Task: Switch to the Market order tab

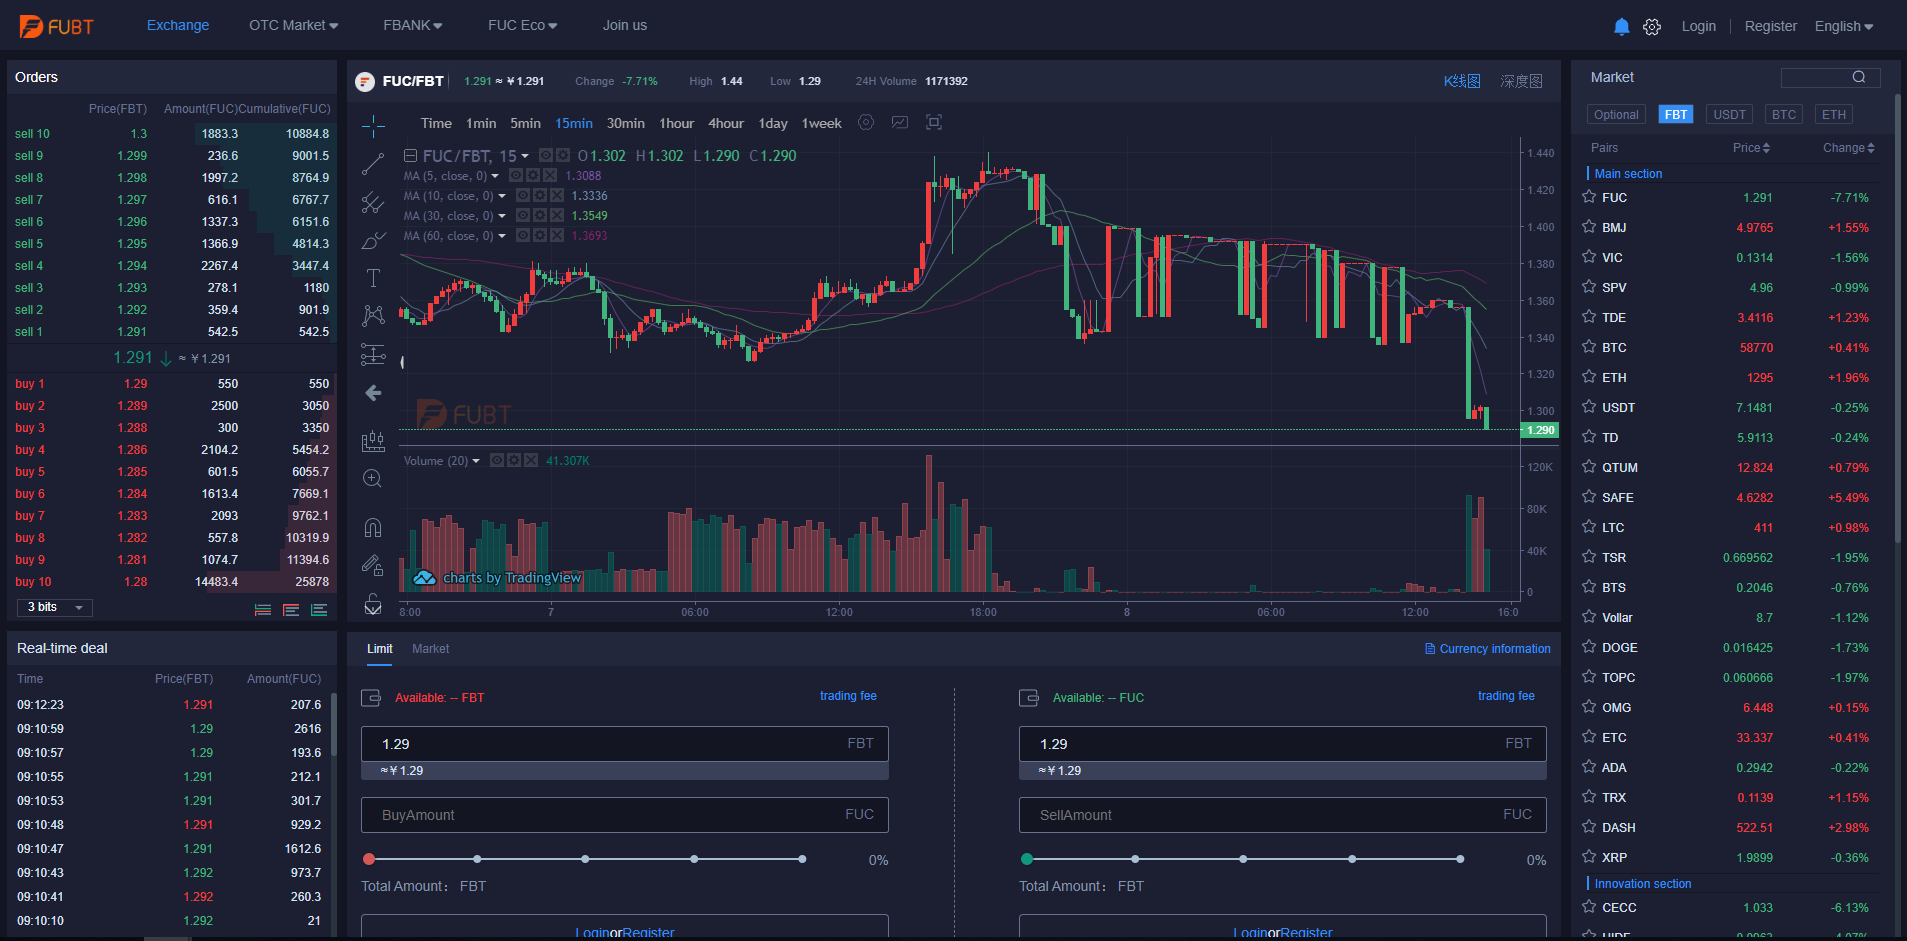Action: tap(430, 649)
